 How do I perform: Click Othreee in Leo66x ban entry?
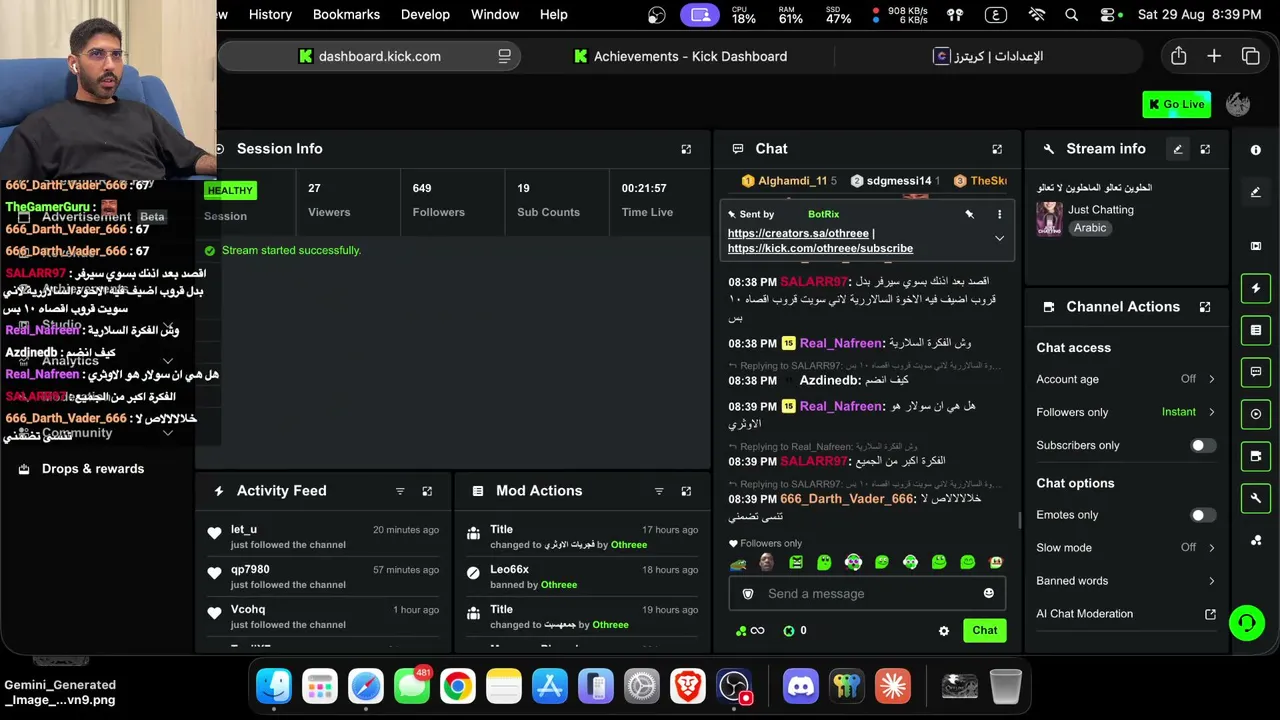pos(559,585)
